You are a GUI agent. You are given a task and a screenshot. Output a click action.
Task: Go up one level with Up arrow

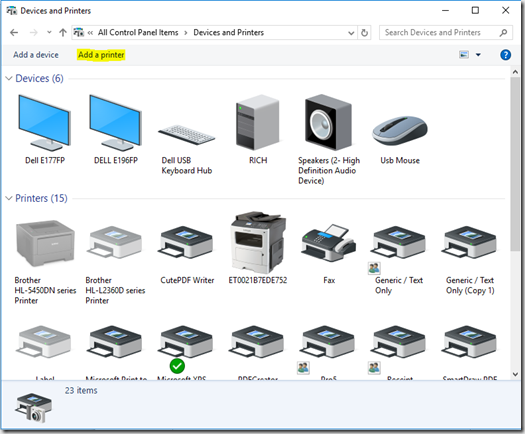click(x=63, y=32)
